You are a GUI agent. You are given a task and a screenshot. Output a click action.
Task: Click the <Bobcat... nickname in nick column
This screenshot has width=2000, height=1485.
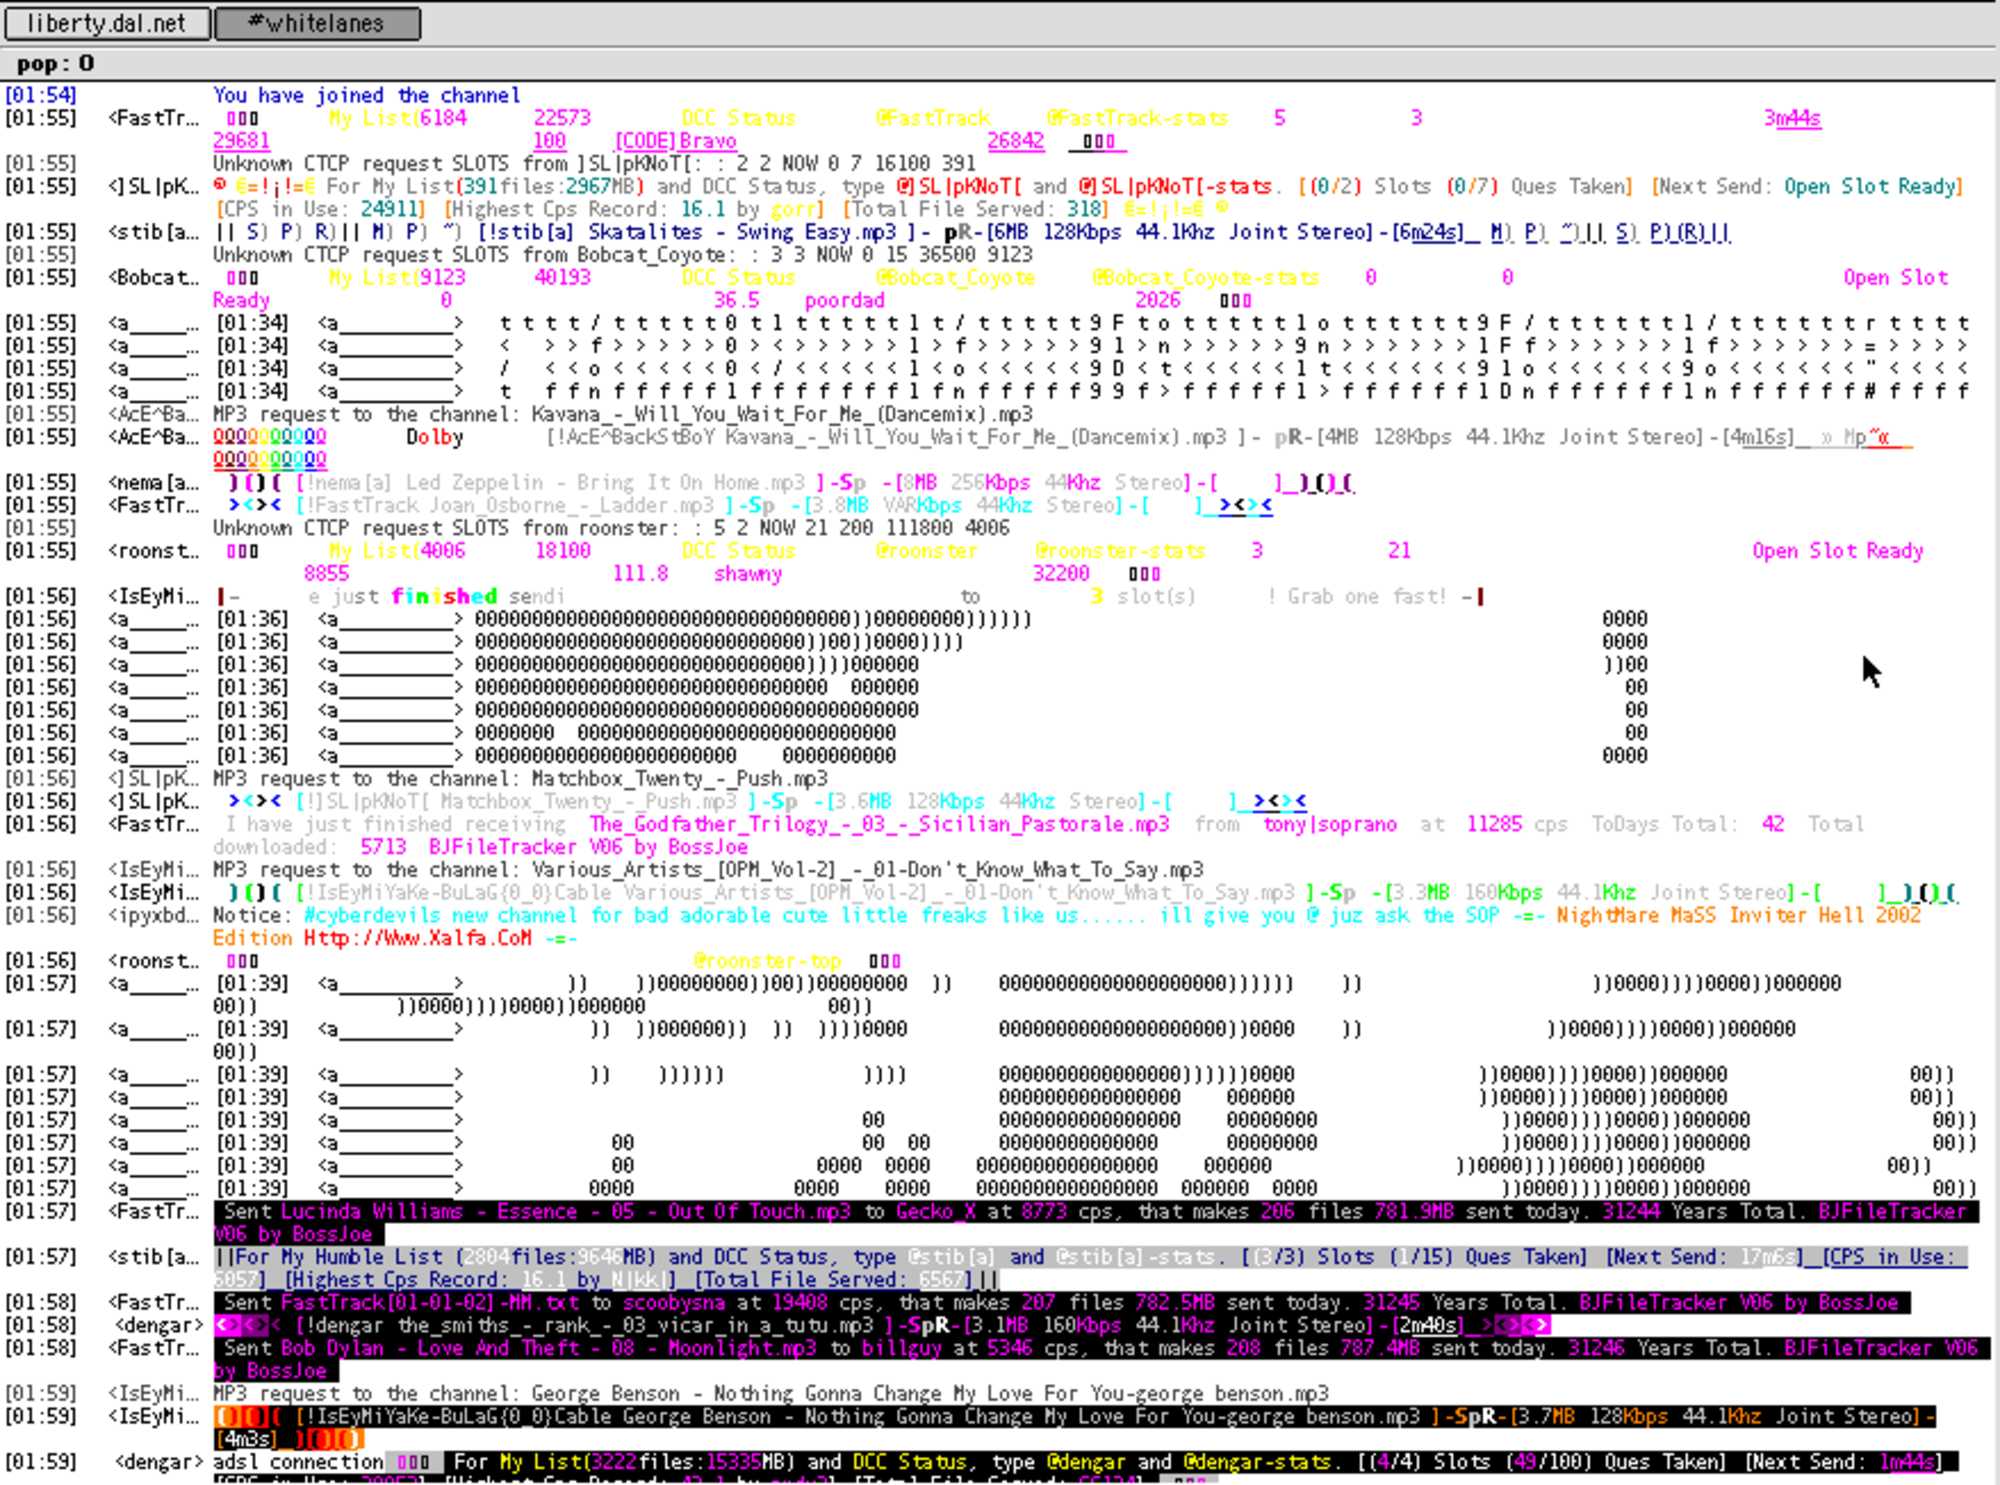click(x=153, y=278)
